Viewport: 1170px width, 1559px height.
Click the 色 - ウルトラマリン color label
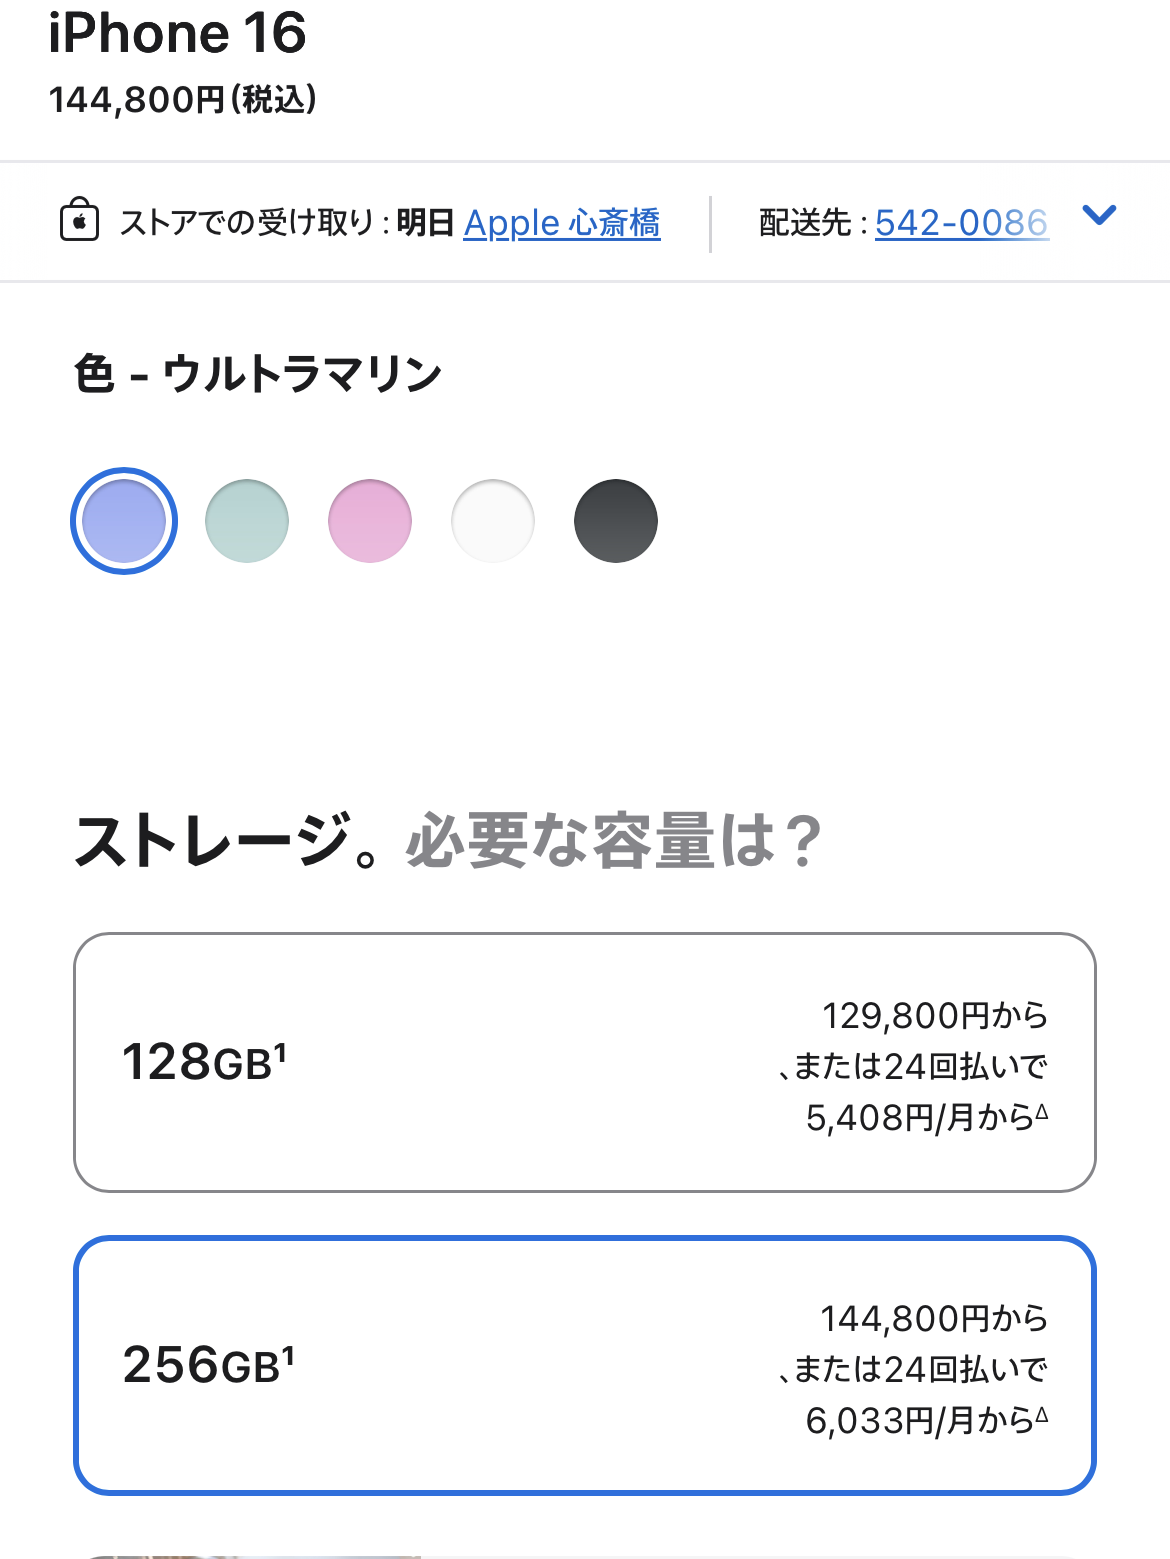[257, 374]
